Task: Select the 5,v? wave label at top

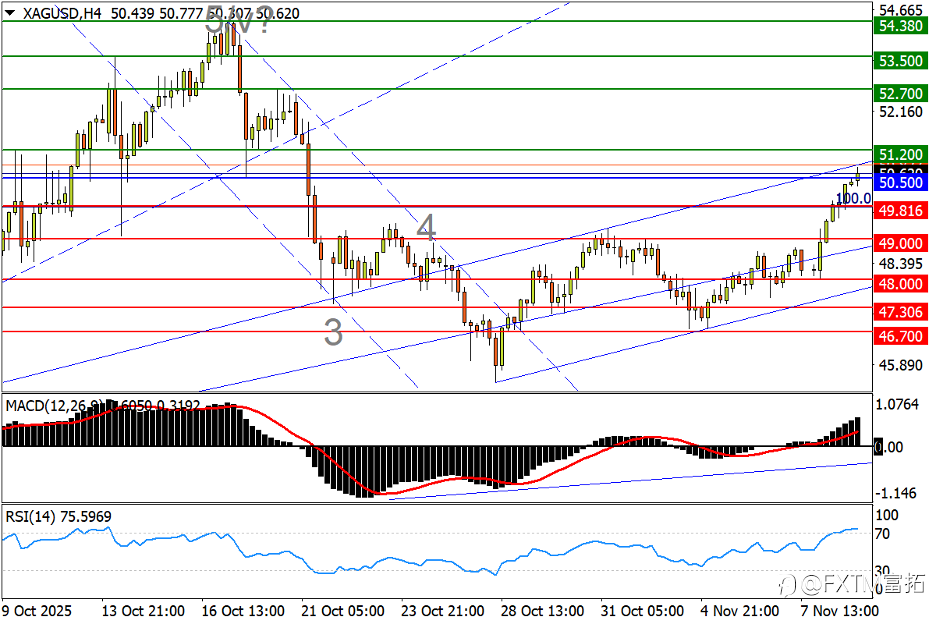Action: point(239,20)
